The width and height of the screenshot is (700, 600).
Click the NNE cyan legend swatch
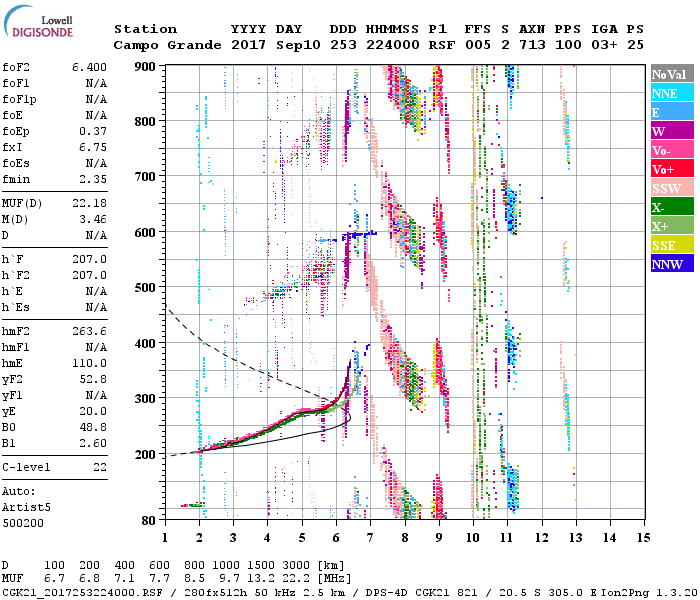pos(671,94)
